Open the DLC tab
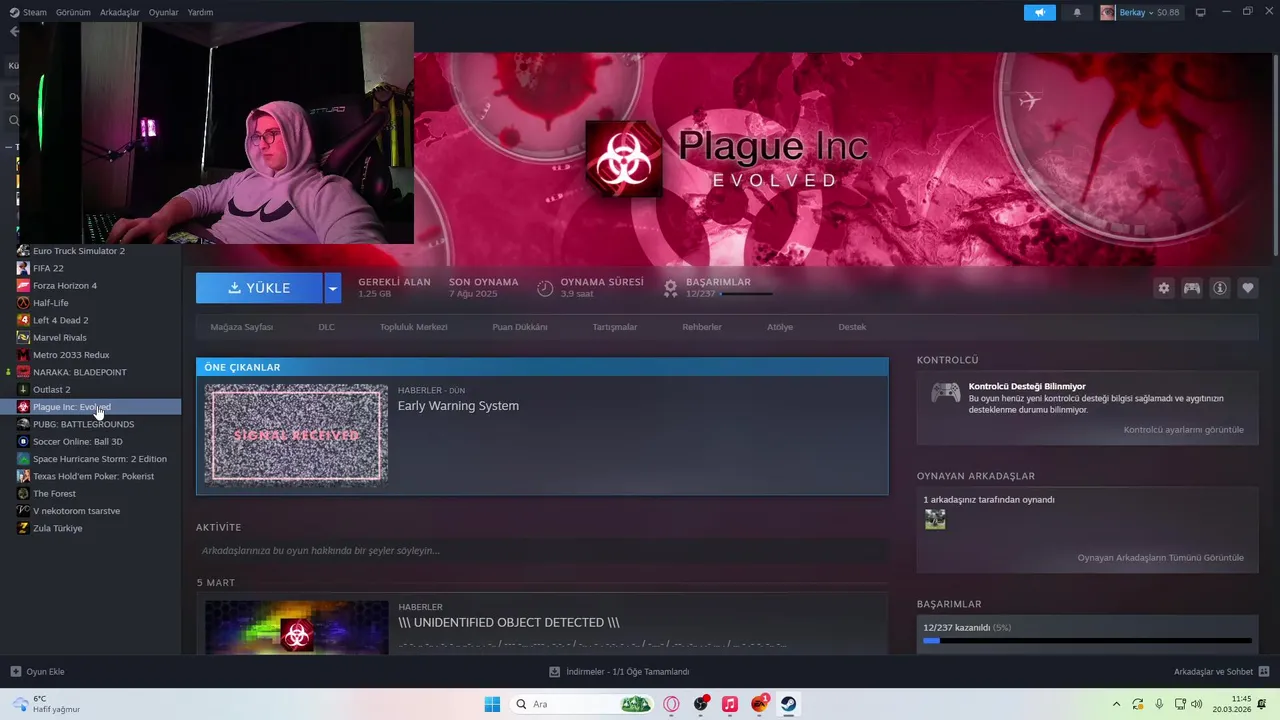Screen dimensions: 1280x720 tap(327, 327)
